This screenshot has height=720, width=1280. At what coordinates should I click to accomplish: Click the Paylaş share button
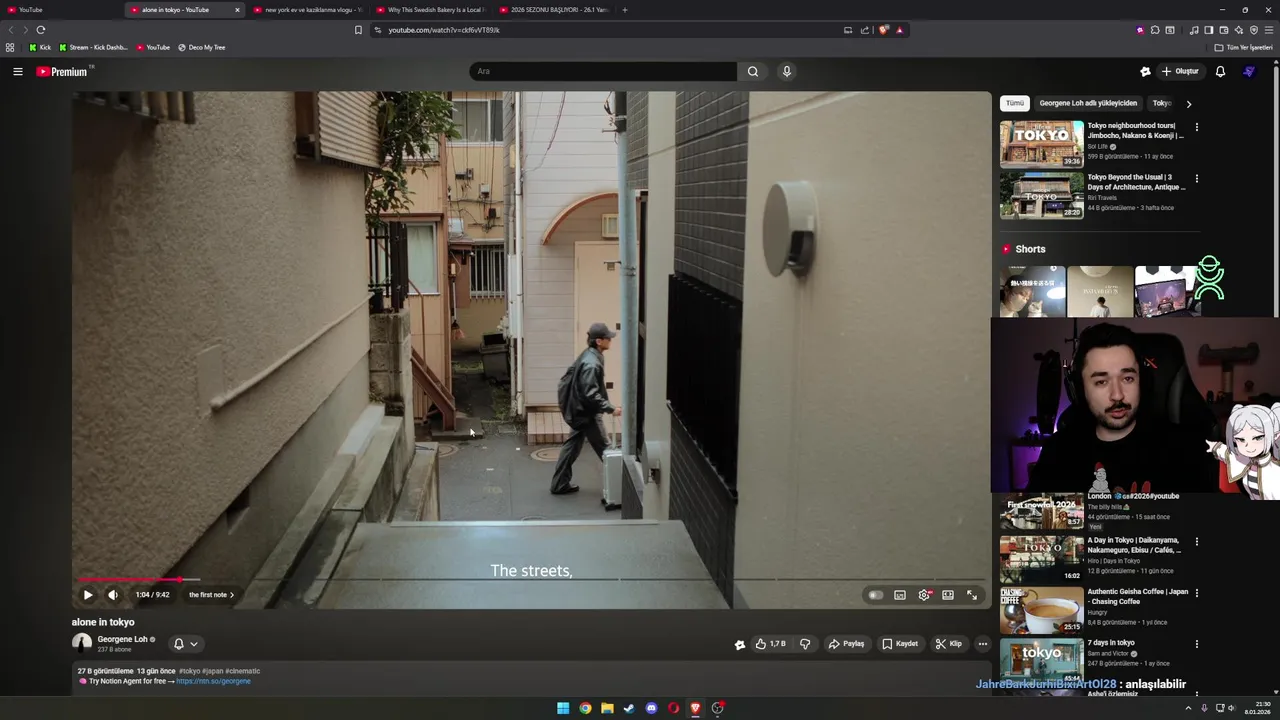[846, 644]
